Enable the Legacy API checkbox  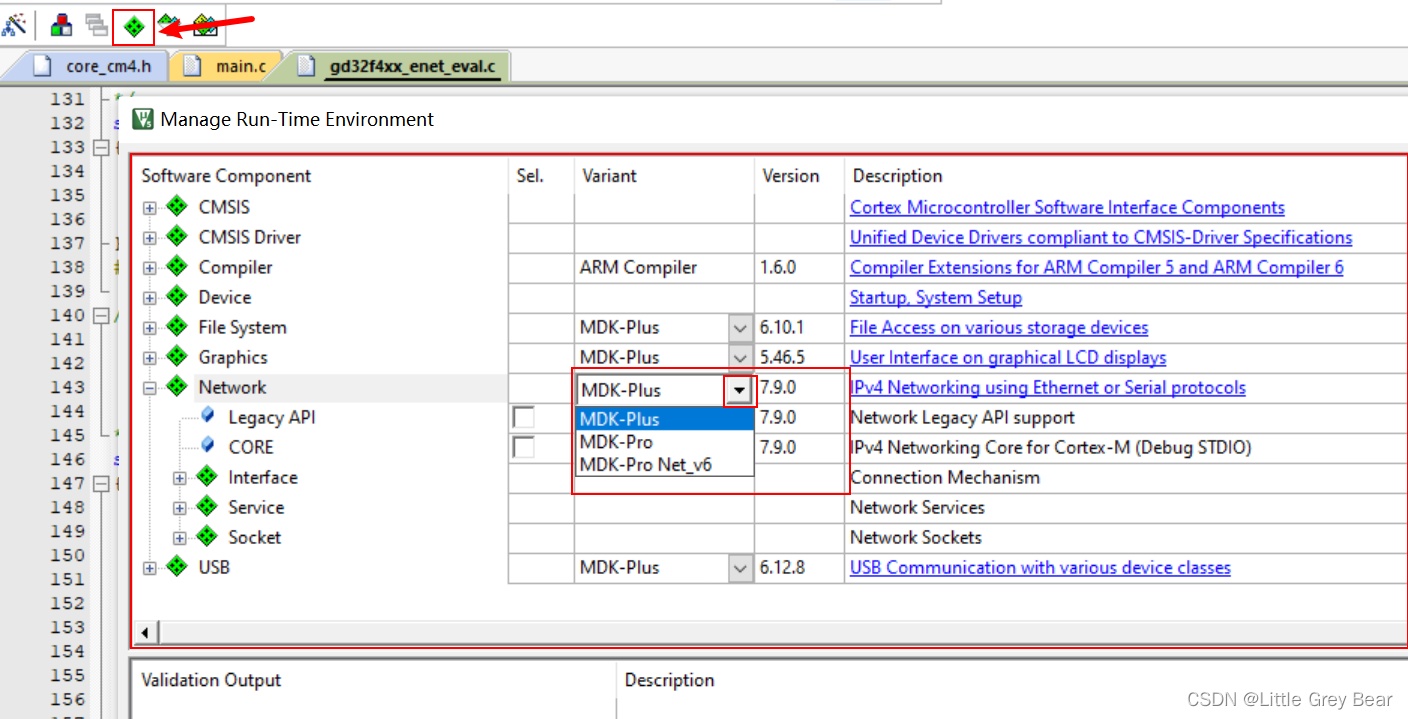(x=523, y=417)
